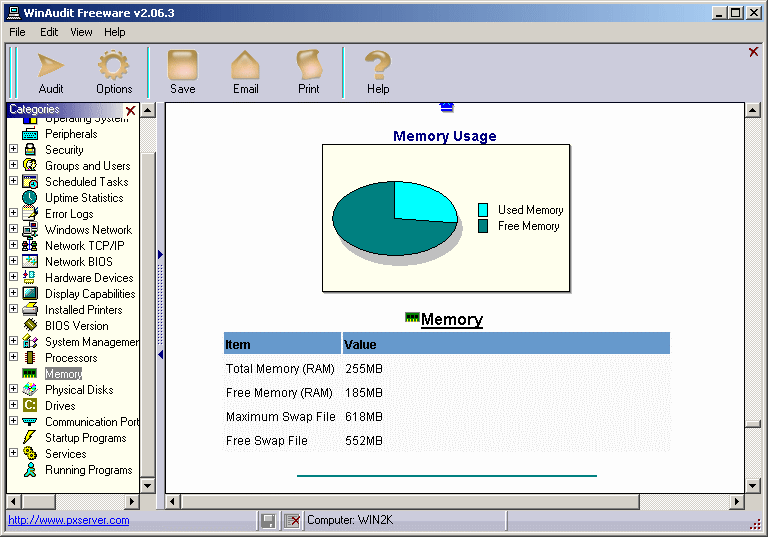Open Help question mark icon
The height and width of the screenshot is (537, 768).
tap(377, 66)
